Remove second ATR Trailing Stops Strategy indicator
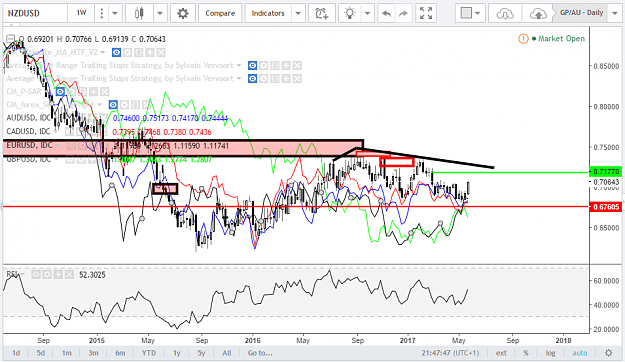 click(x=297, y=79)
